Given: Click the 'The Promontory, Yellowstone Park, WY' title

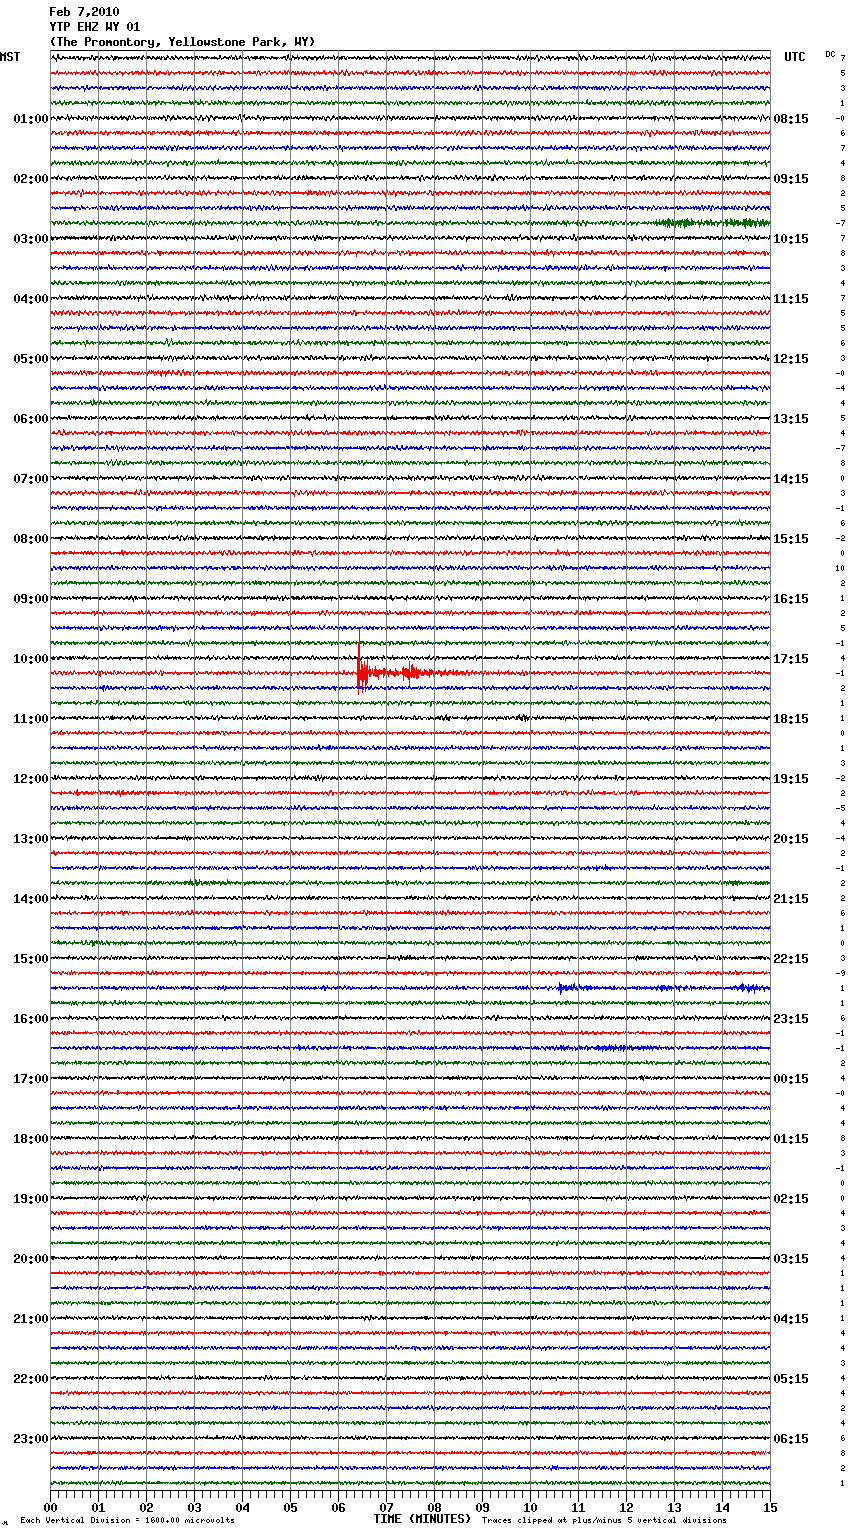Looking at the screenshot, I should (x=182, y=42).
